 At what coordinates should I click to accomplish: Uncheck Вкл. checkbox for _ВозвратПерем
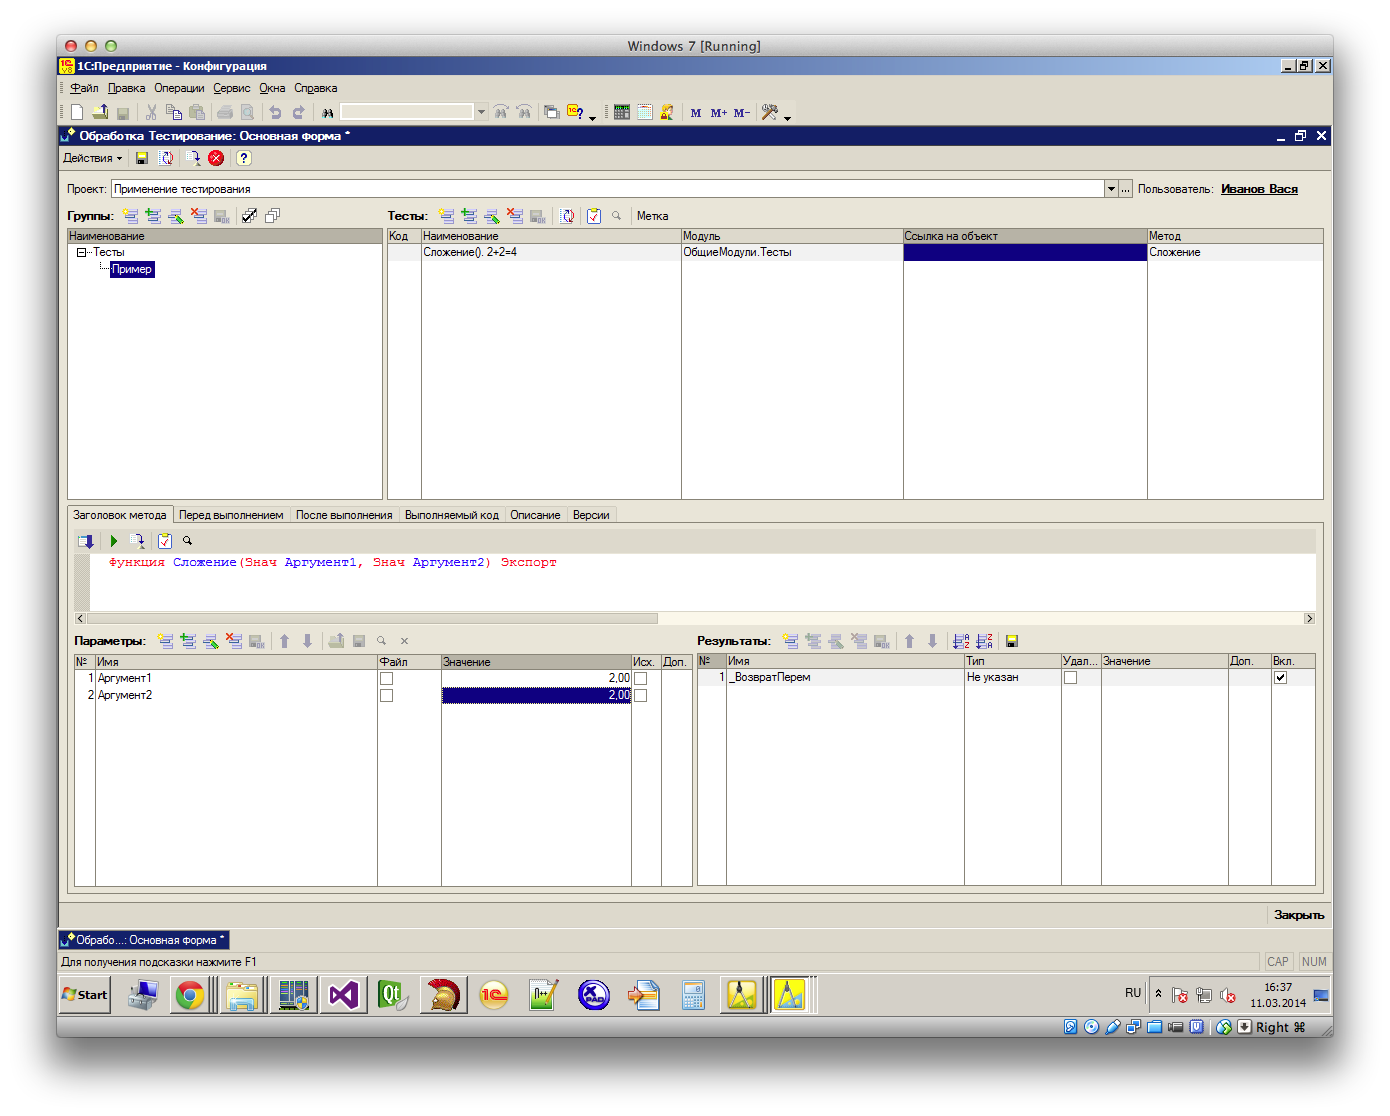tap(1281, 677)
